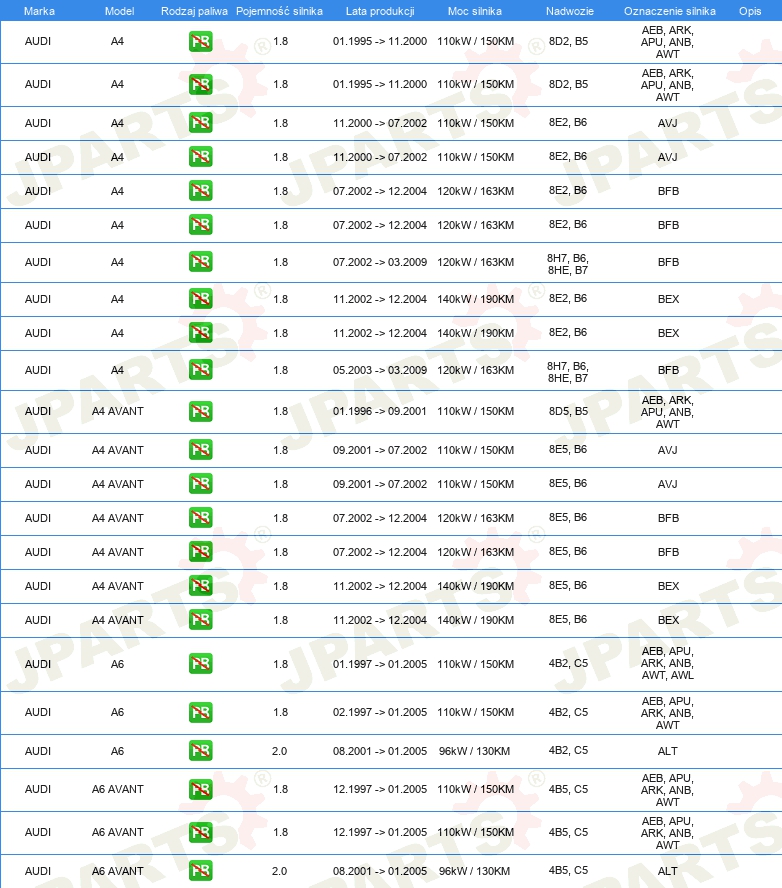Click petrol icon in A6 02.1997 -> 01.2005 row

[200, 712]
